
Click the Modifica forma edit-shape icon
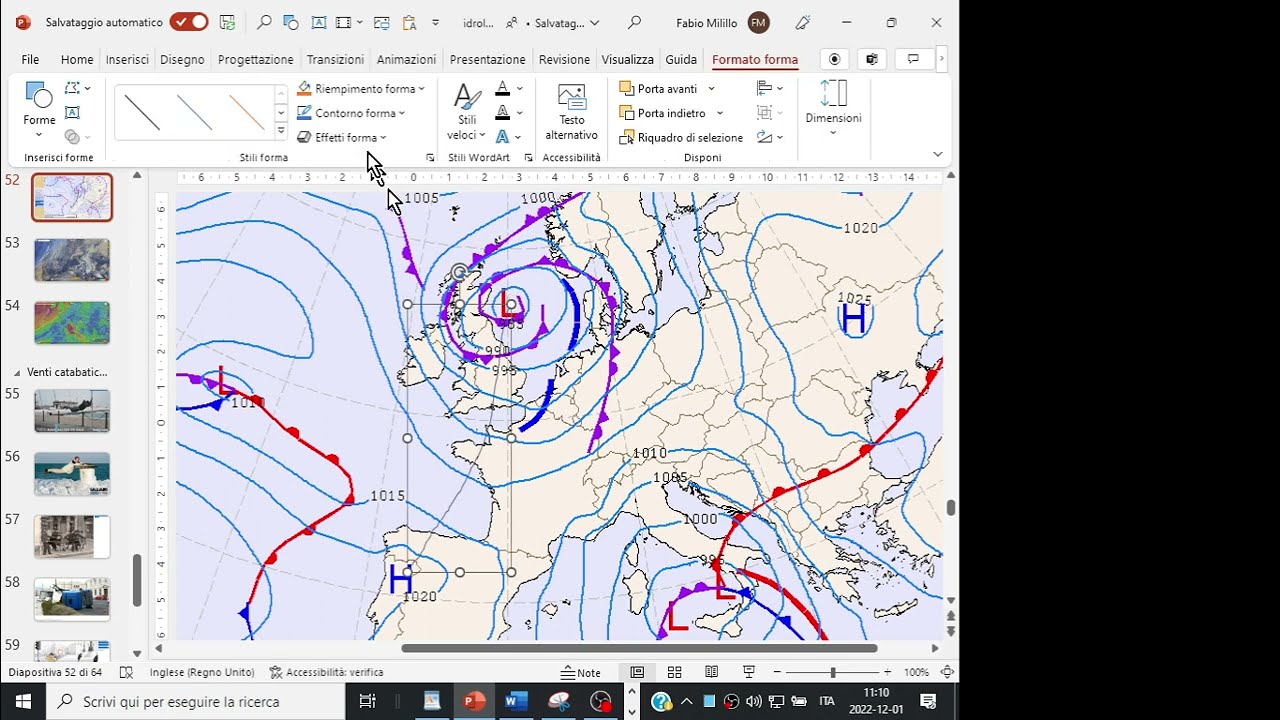(x=77, y=89)
